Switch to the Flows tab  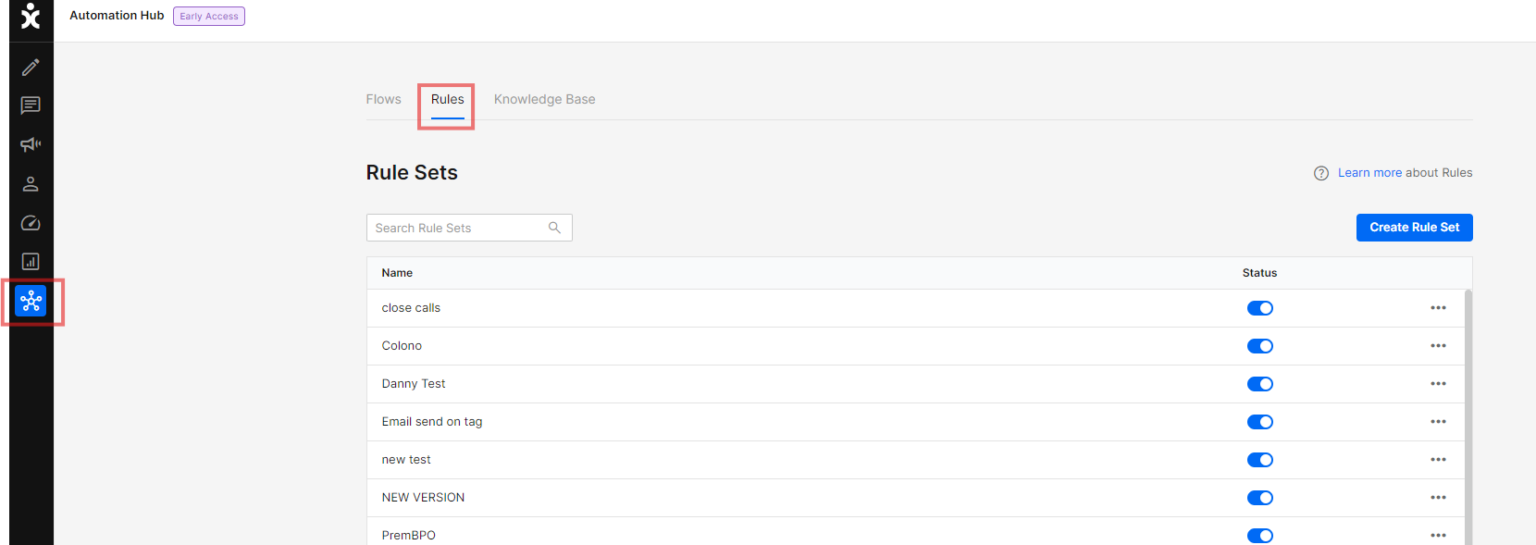(x=383, y=99)
